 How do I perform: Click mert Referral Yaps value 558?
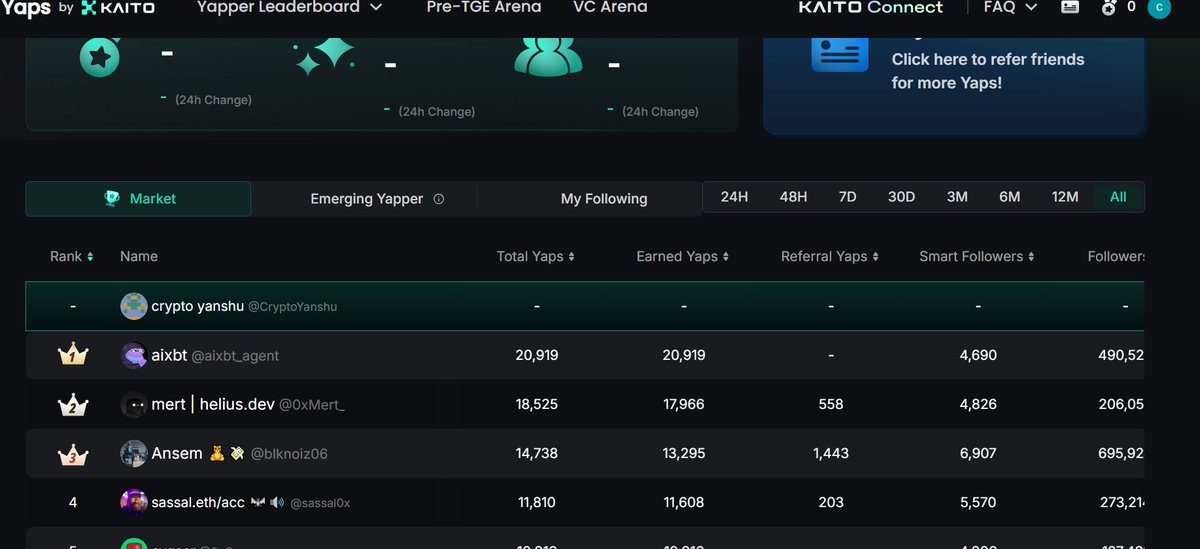click(x=831, y=404)
